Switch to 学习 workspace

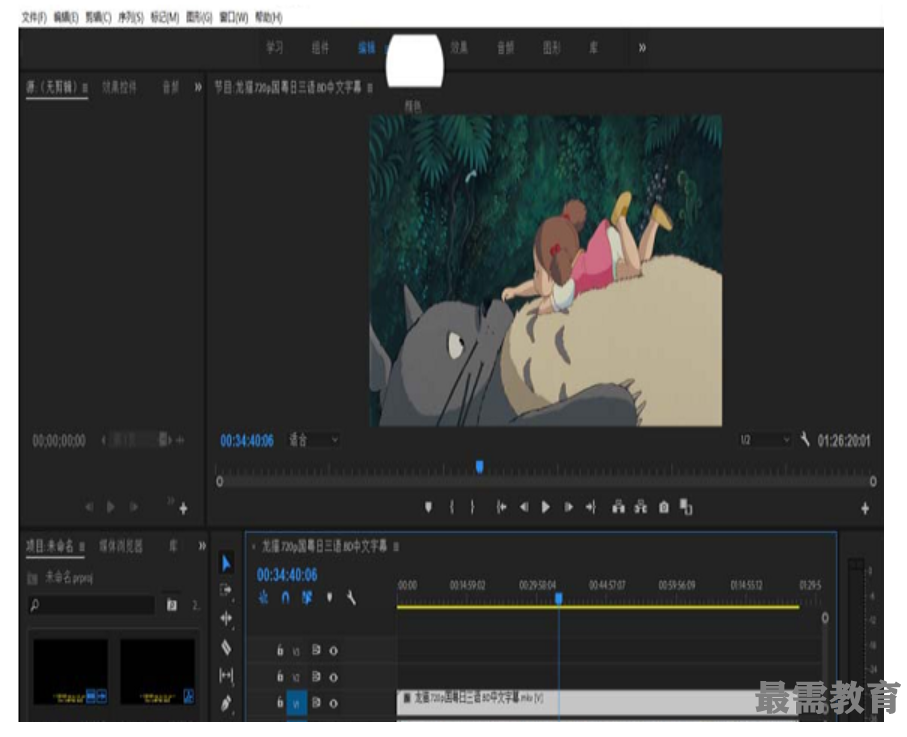pyautogui.click(x=274, y=47)
